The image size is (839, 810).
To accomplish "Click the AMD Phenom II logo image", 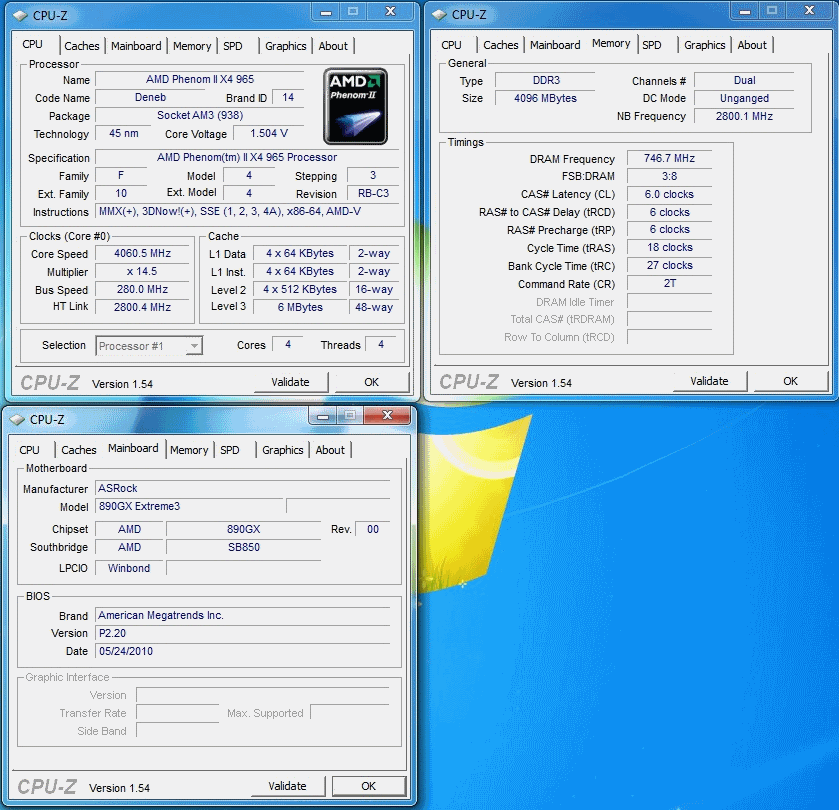I will click(x=355, y=106).
